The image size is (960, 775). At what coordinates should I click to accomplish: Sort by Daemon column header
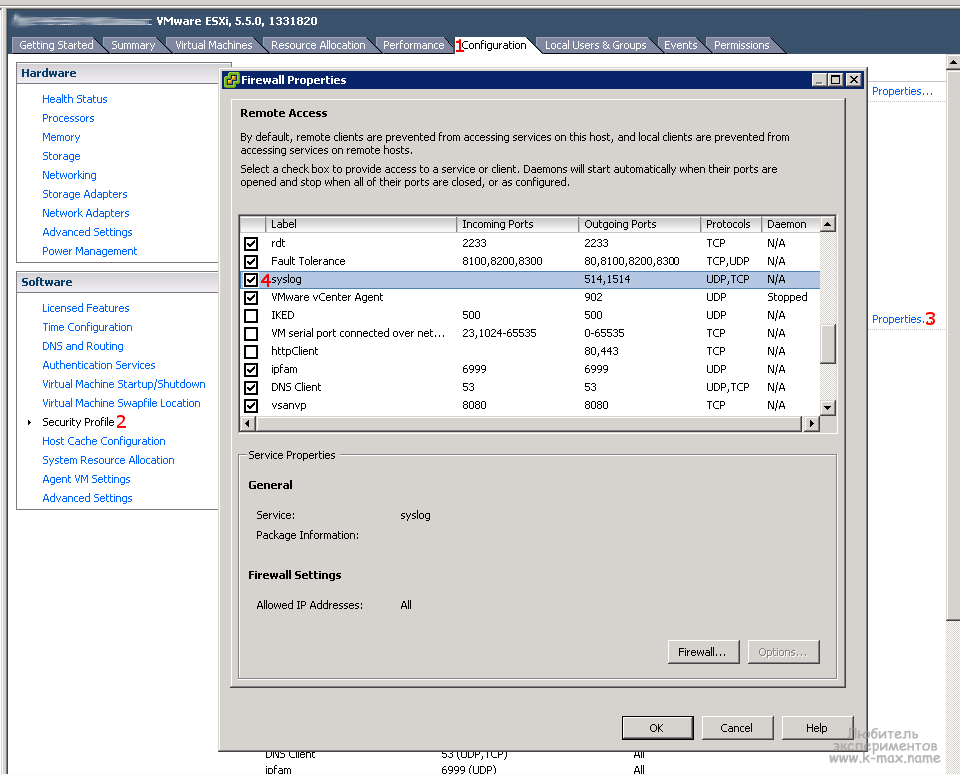pyautogui.click(x=790, y=224)
